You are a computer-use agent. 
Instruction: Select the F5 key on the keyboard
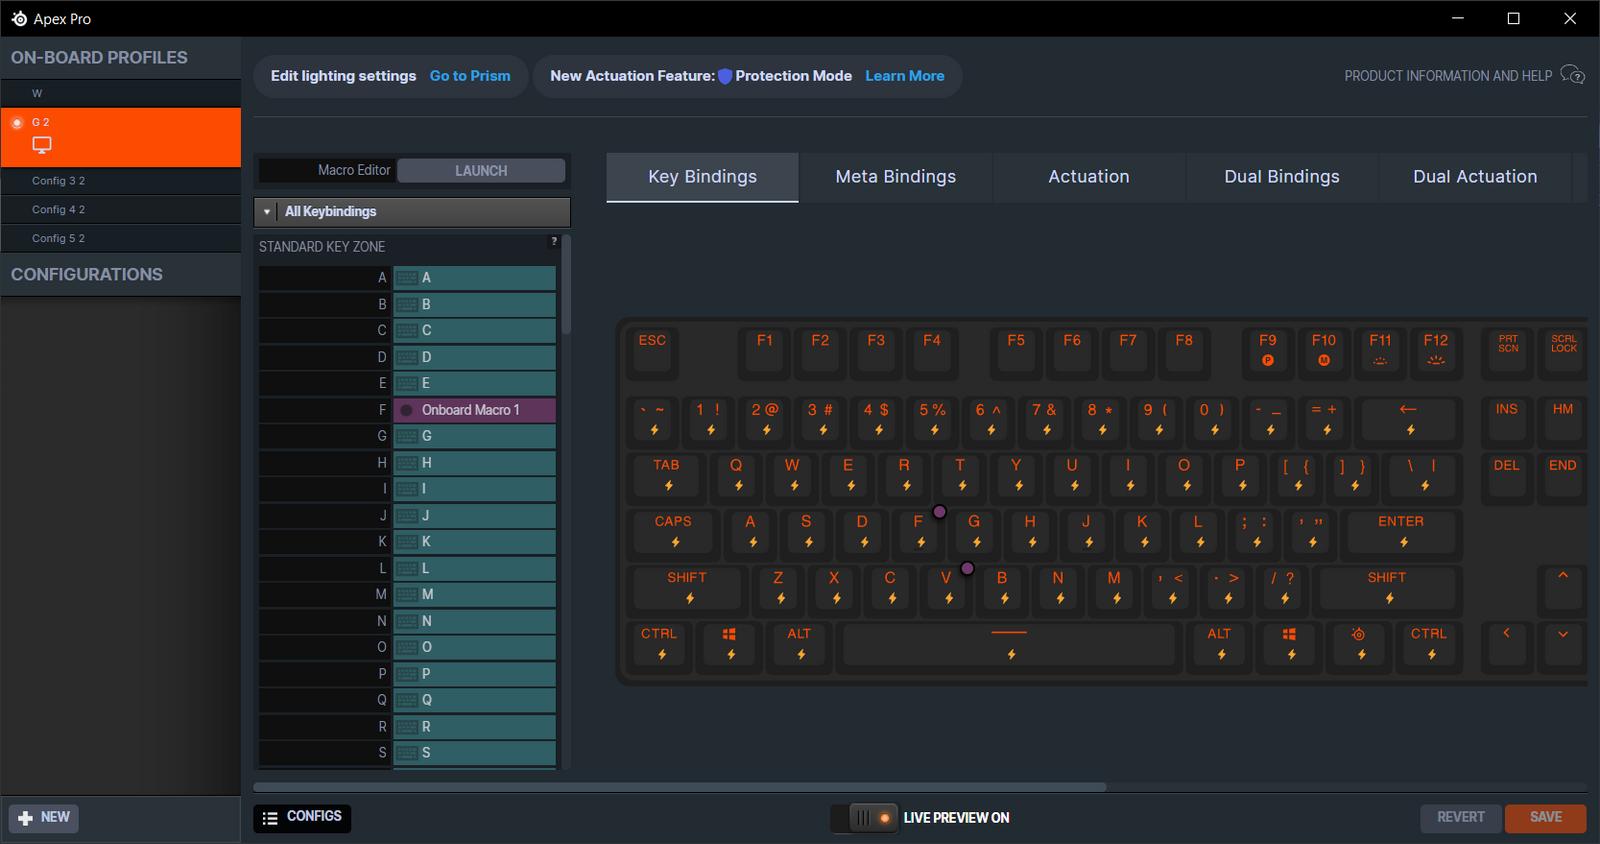coord(1016,351)
